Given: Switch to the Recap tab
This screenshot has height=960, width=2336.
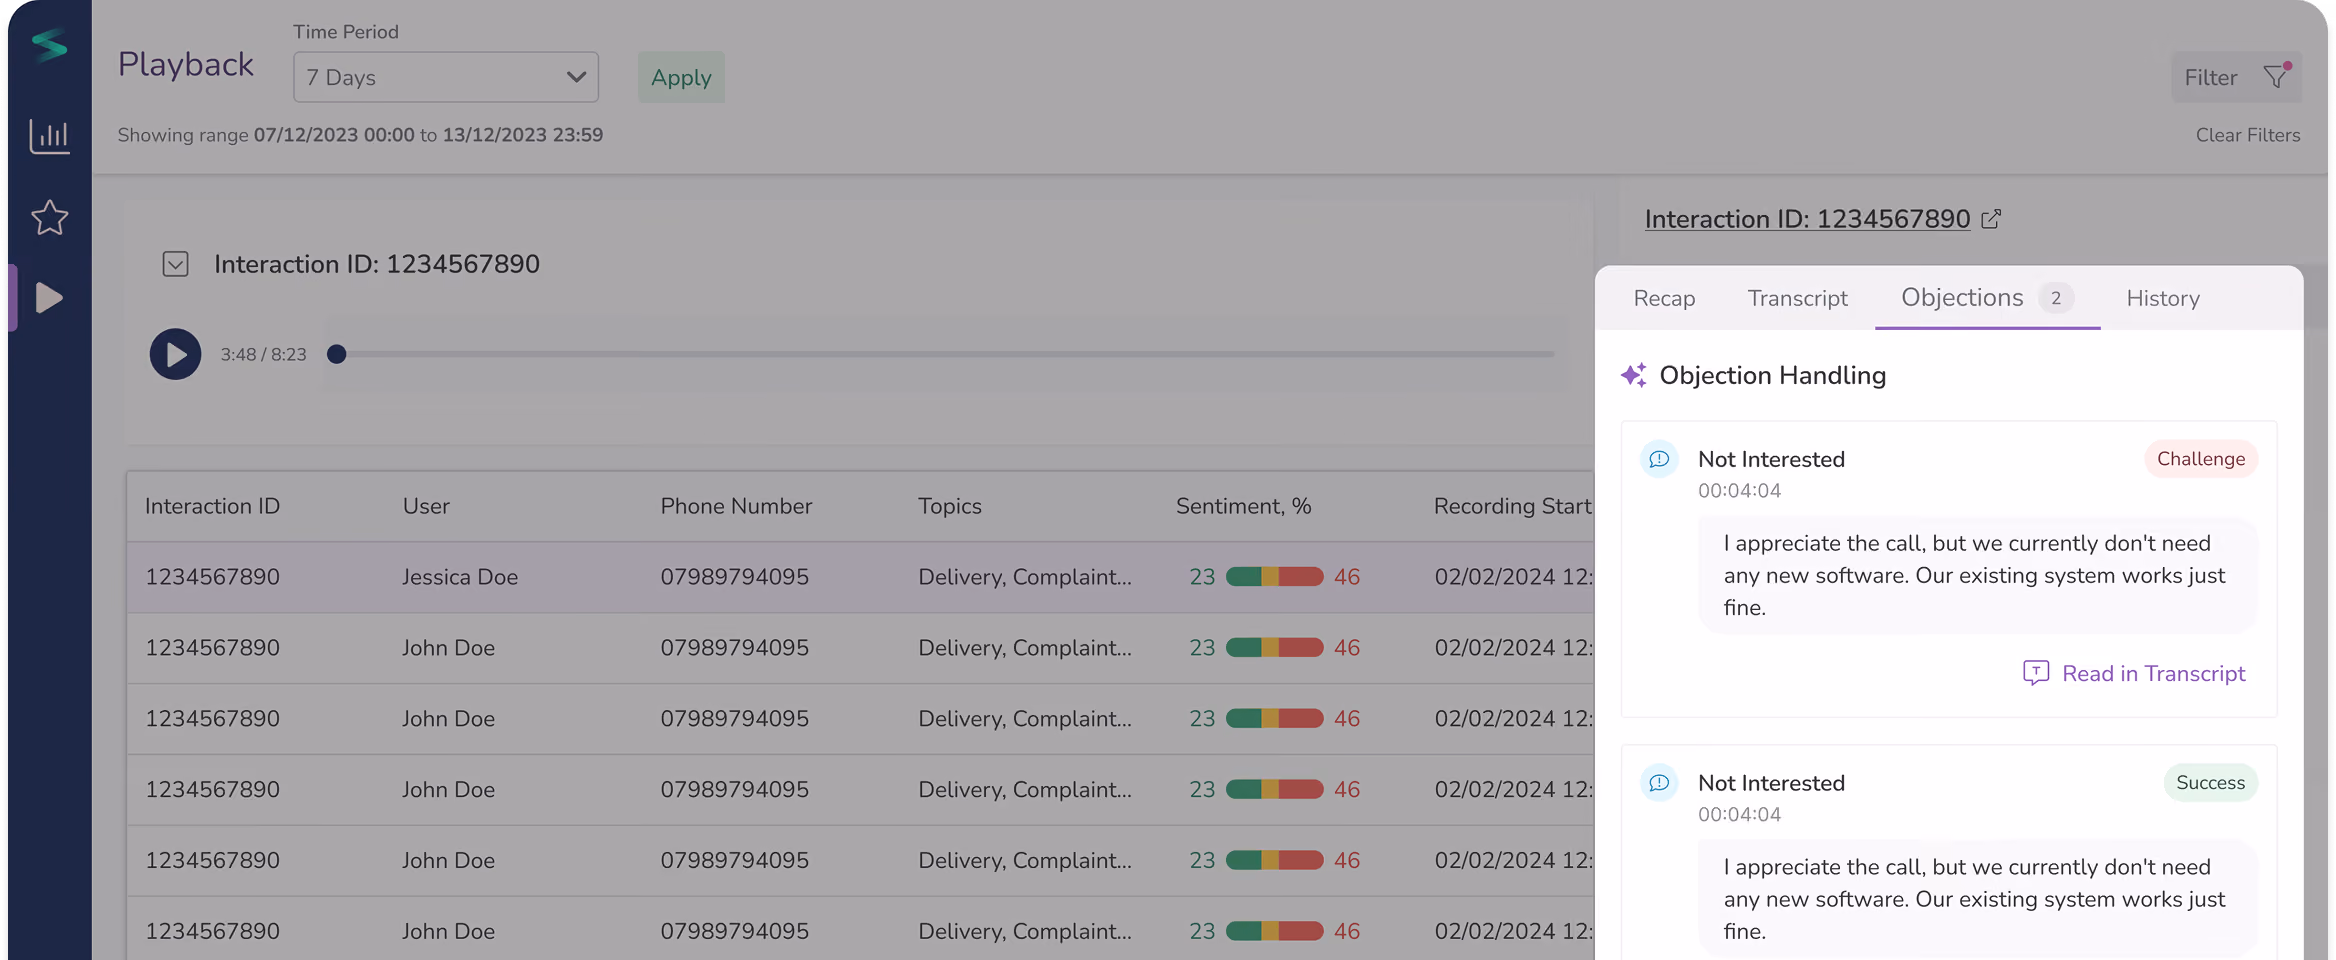Looking at the screenshot, I should pos(1664,298).
